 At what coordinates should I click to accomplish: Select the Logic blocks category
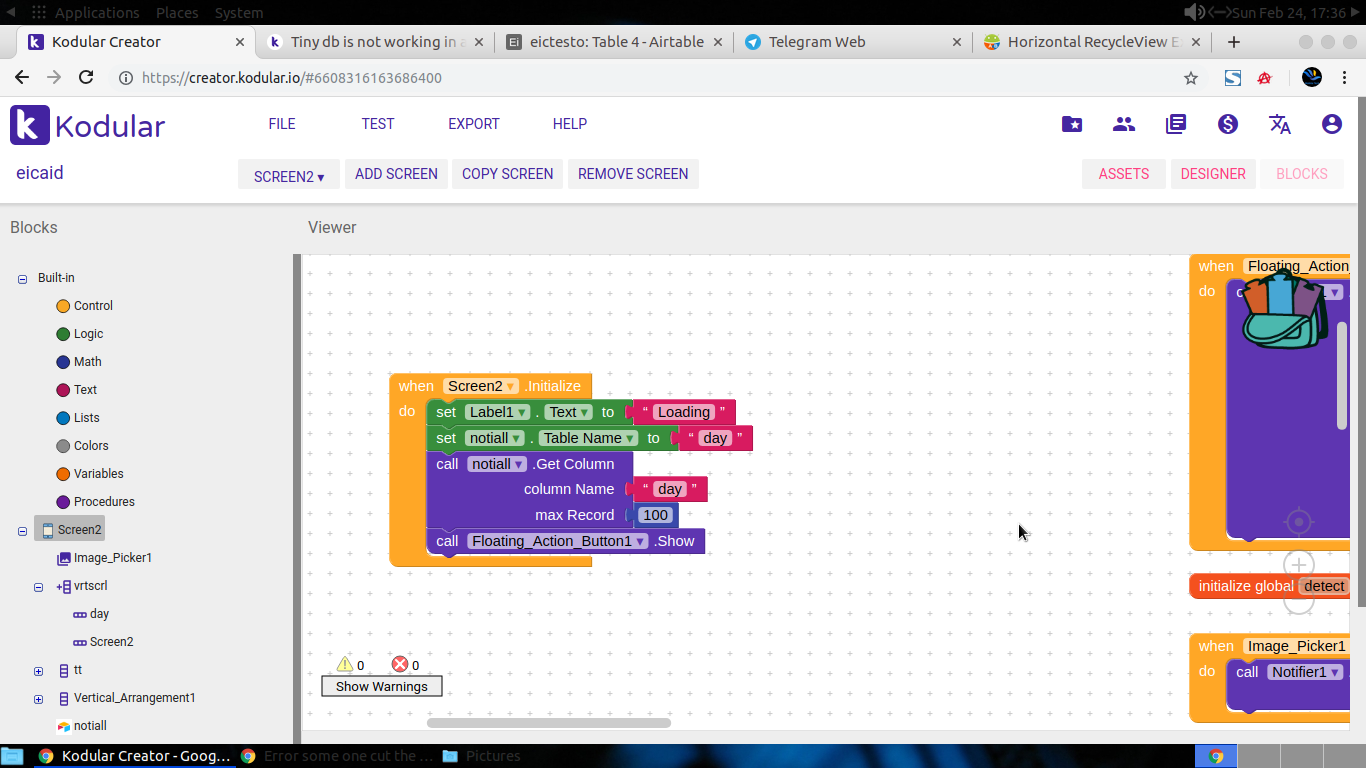click(88, 334)
